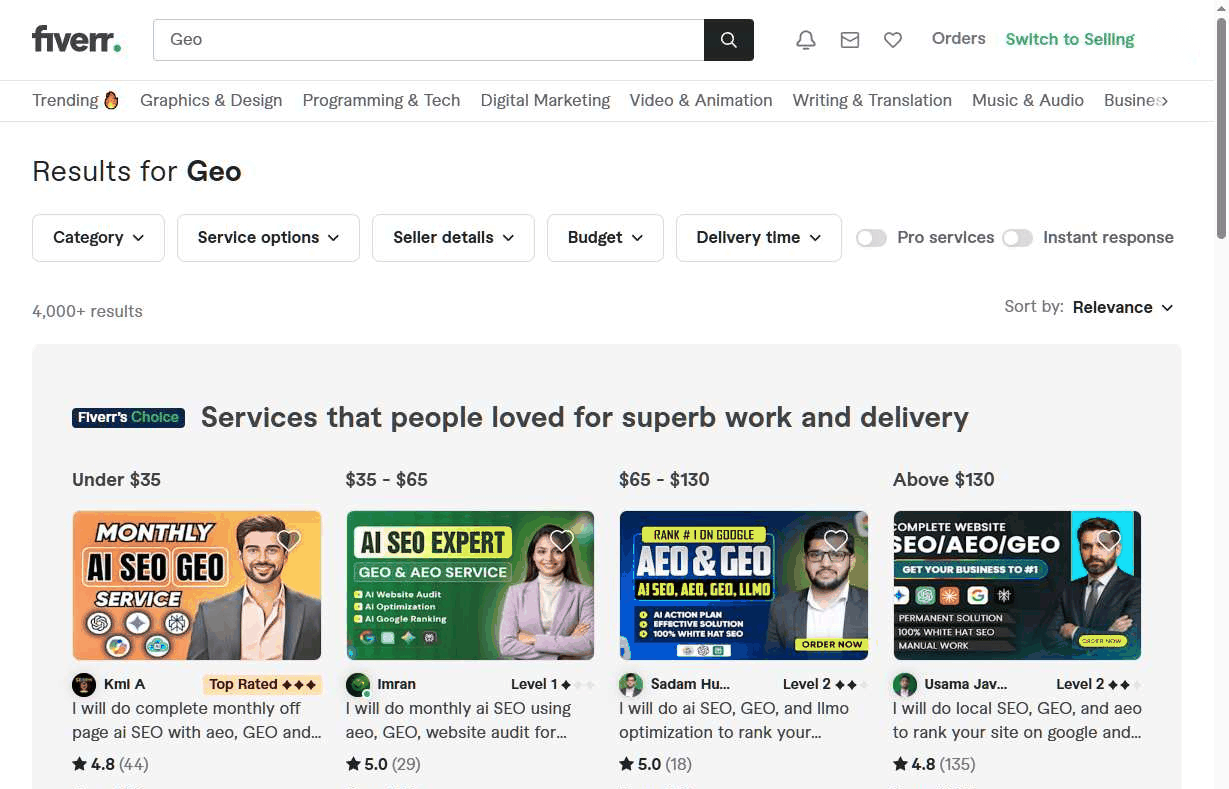Open Usama Jav's profile avatar
The height and width of the screenshot is (789, 1229).
pos(905,684)
